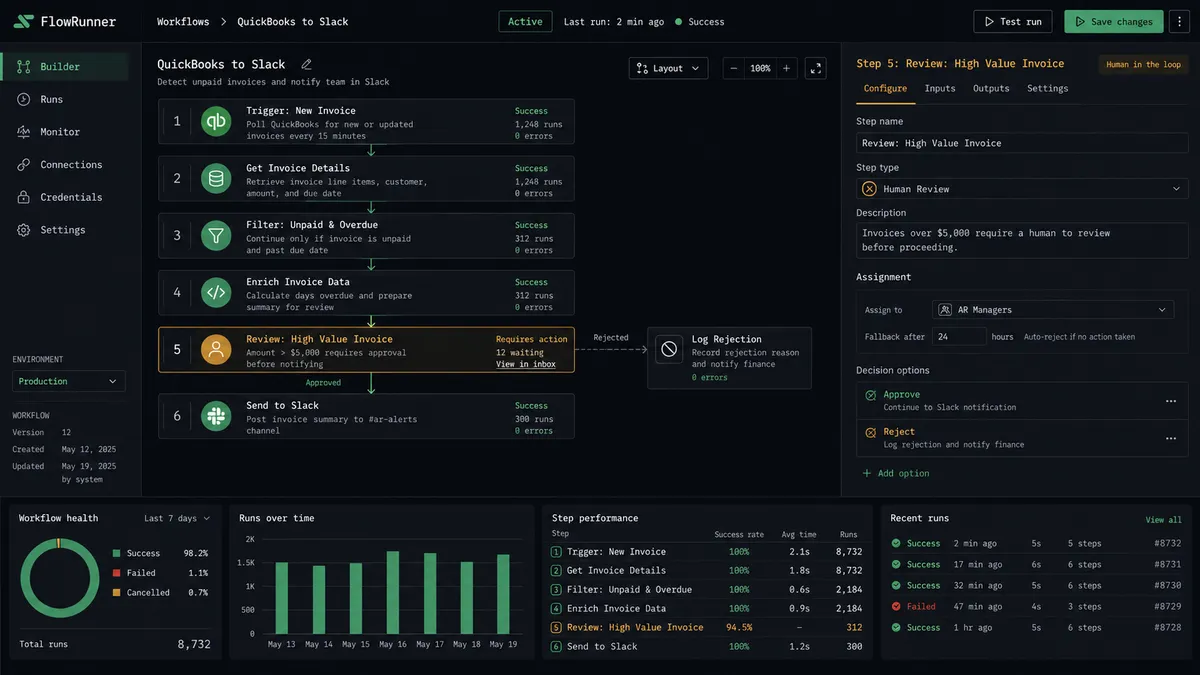This screenshot has height=675, width=1200.
Task: Switch to the Configure tab
Action: coord(885,88)
